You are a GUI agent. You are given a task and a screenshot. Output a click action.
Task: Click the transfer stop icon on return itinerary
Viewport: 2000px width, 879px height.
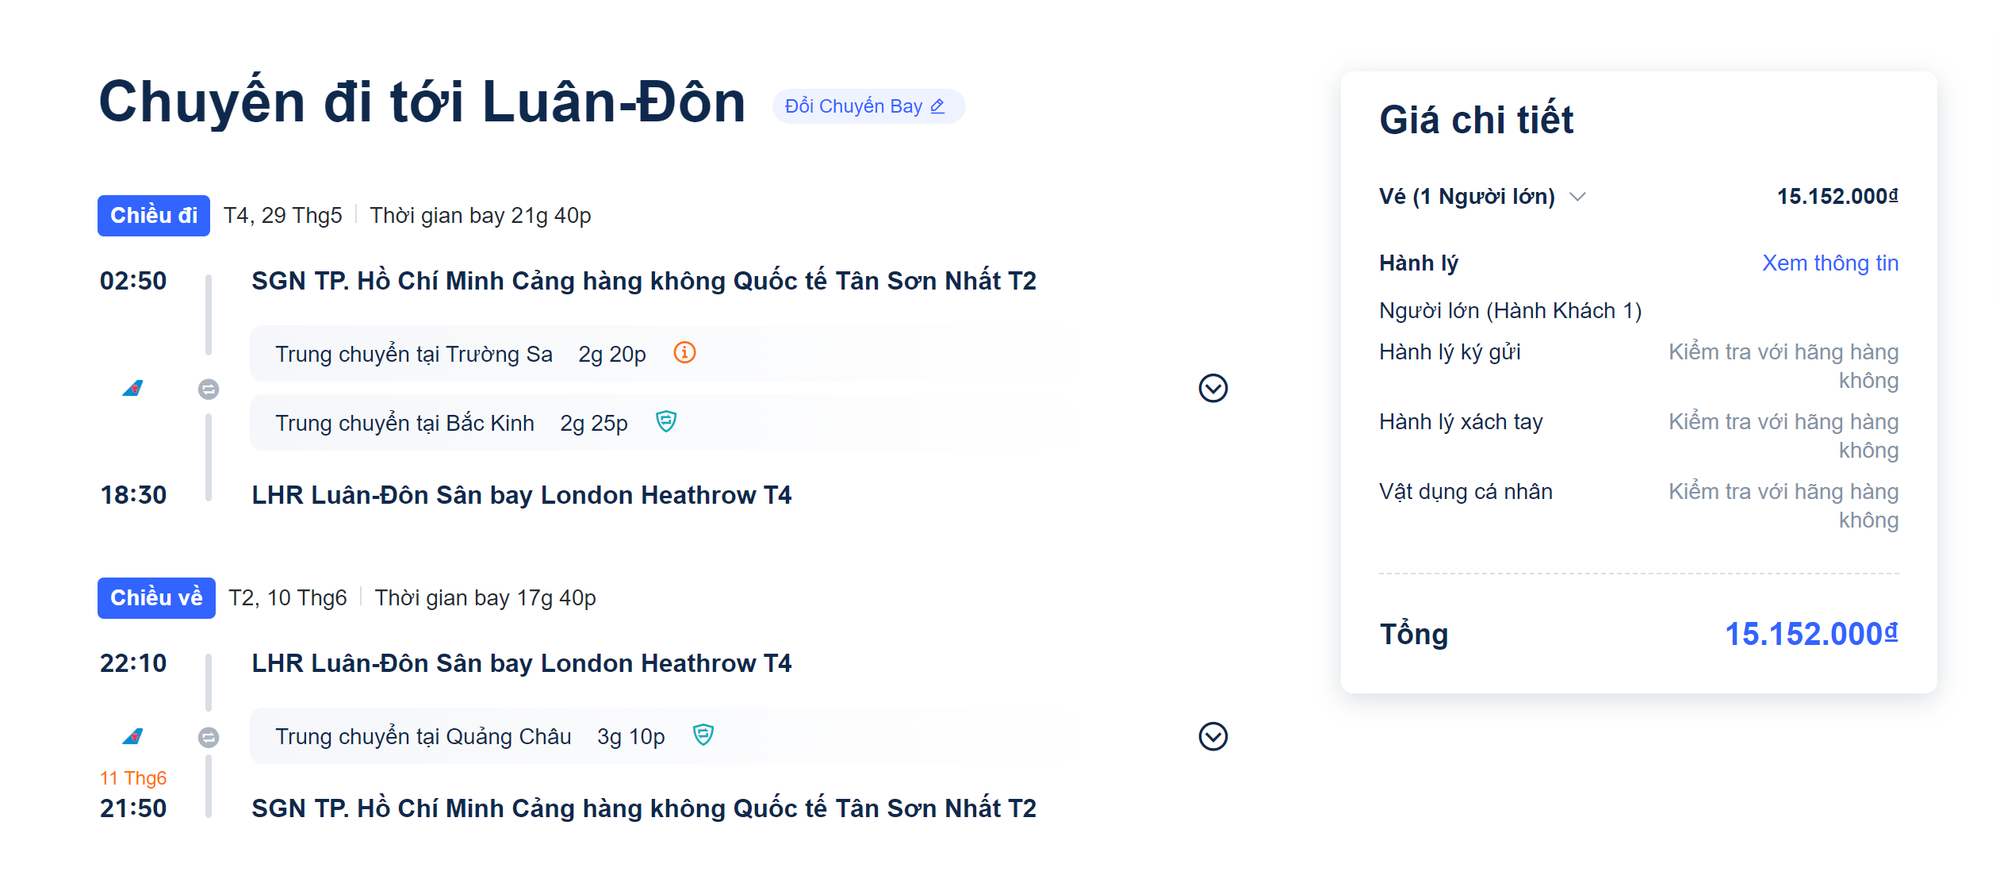[x=209, y=737]
